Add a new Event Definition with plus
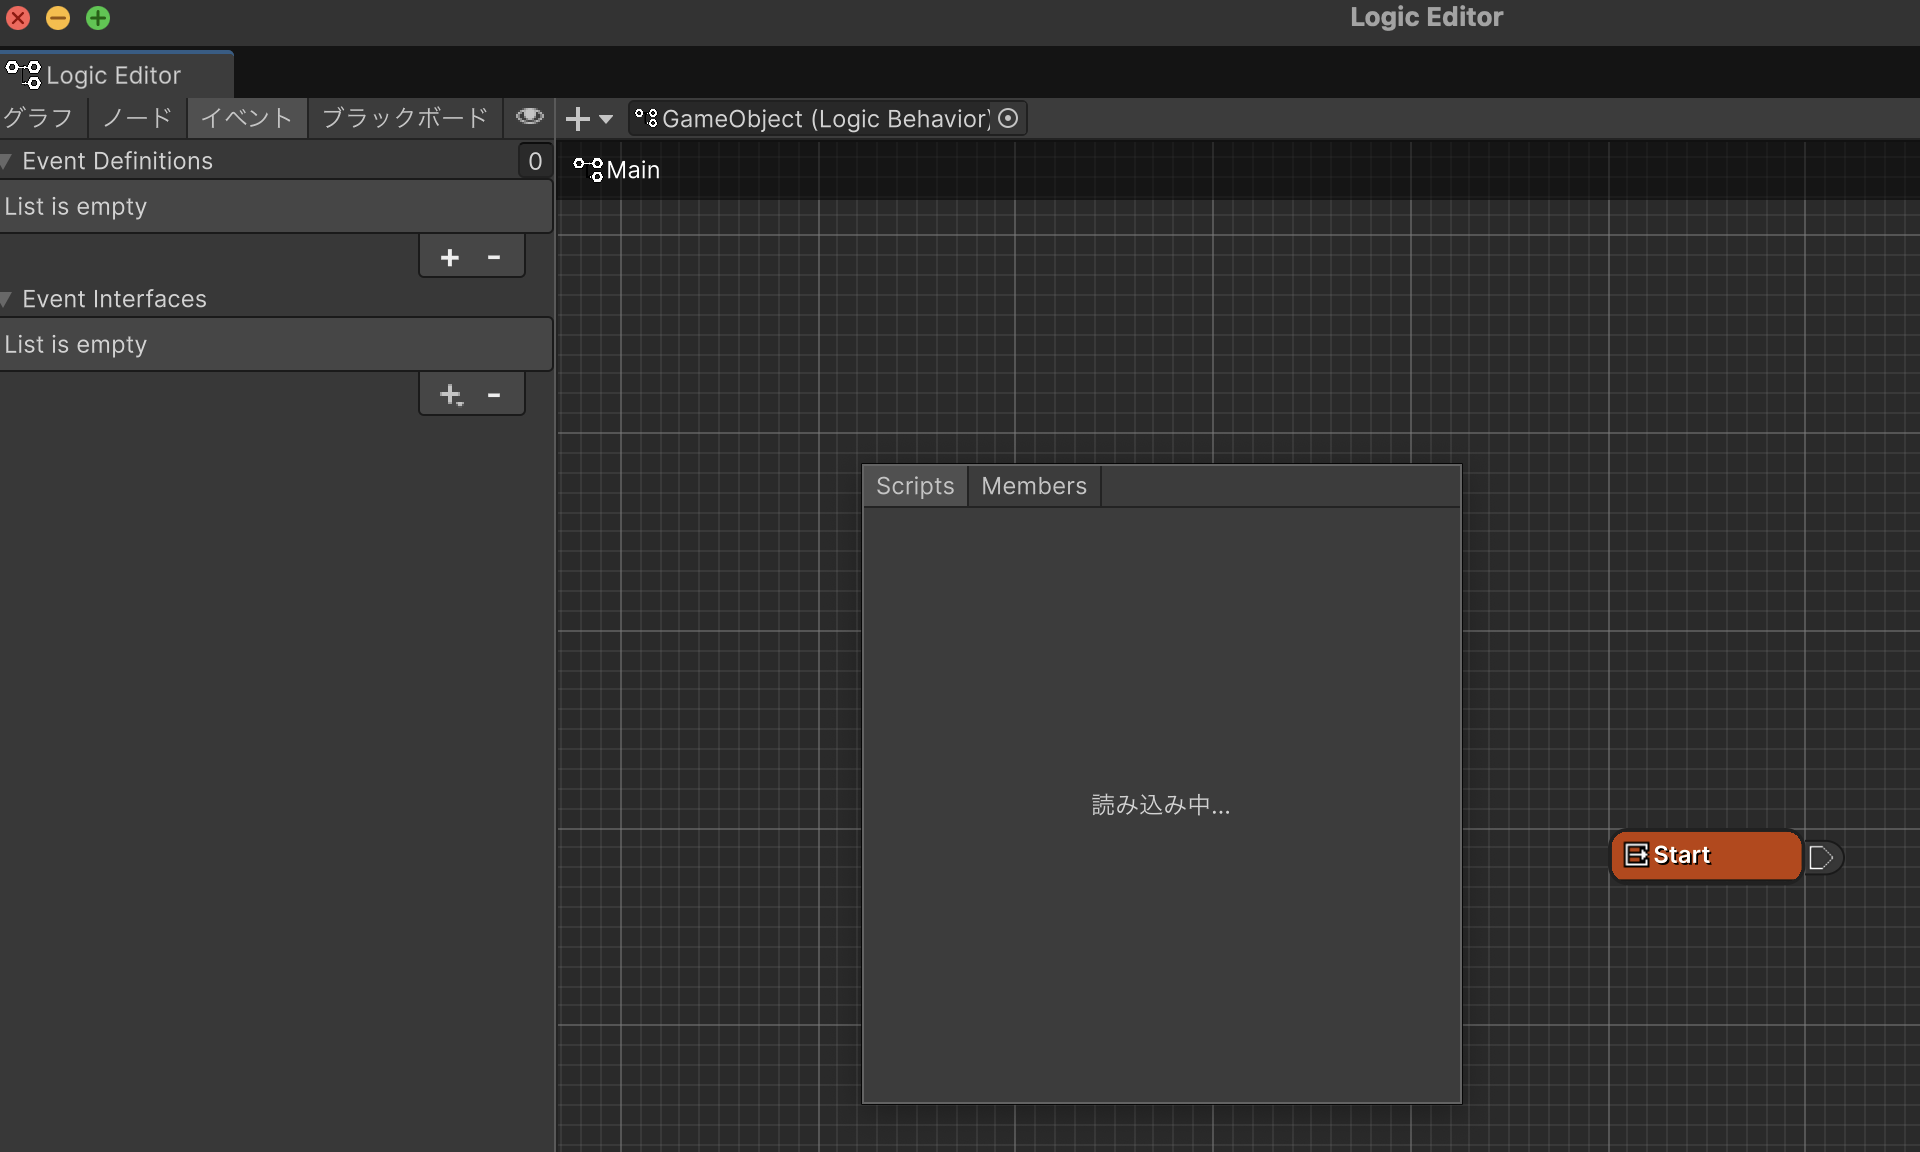Viewport: 1920px width, 1152px height. click(449, 258)
